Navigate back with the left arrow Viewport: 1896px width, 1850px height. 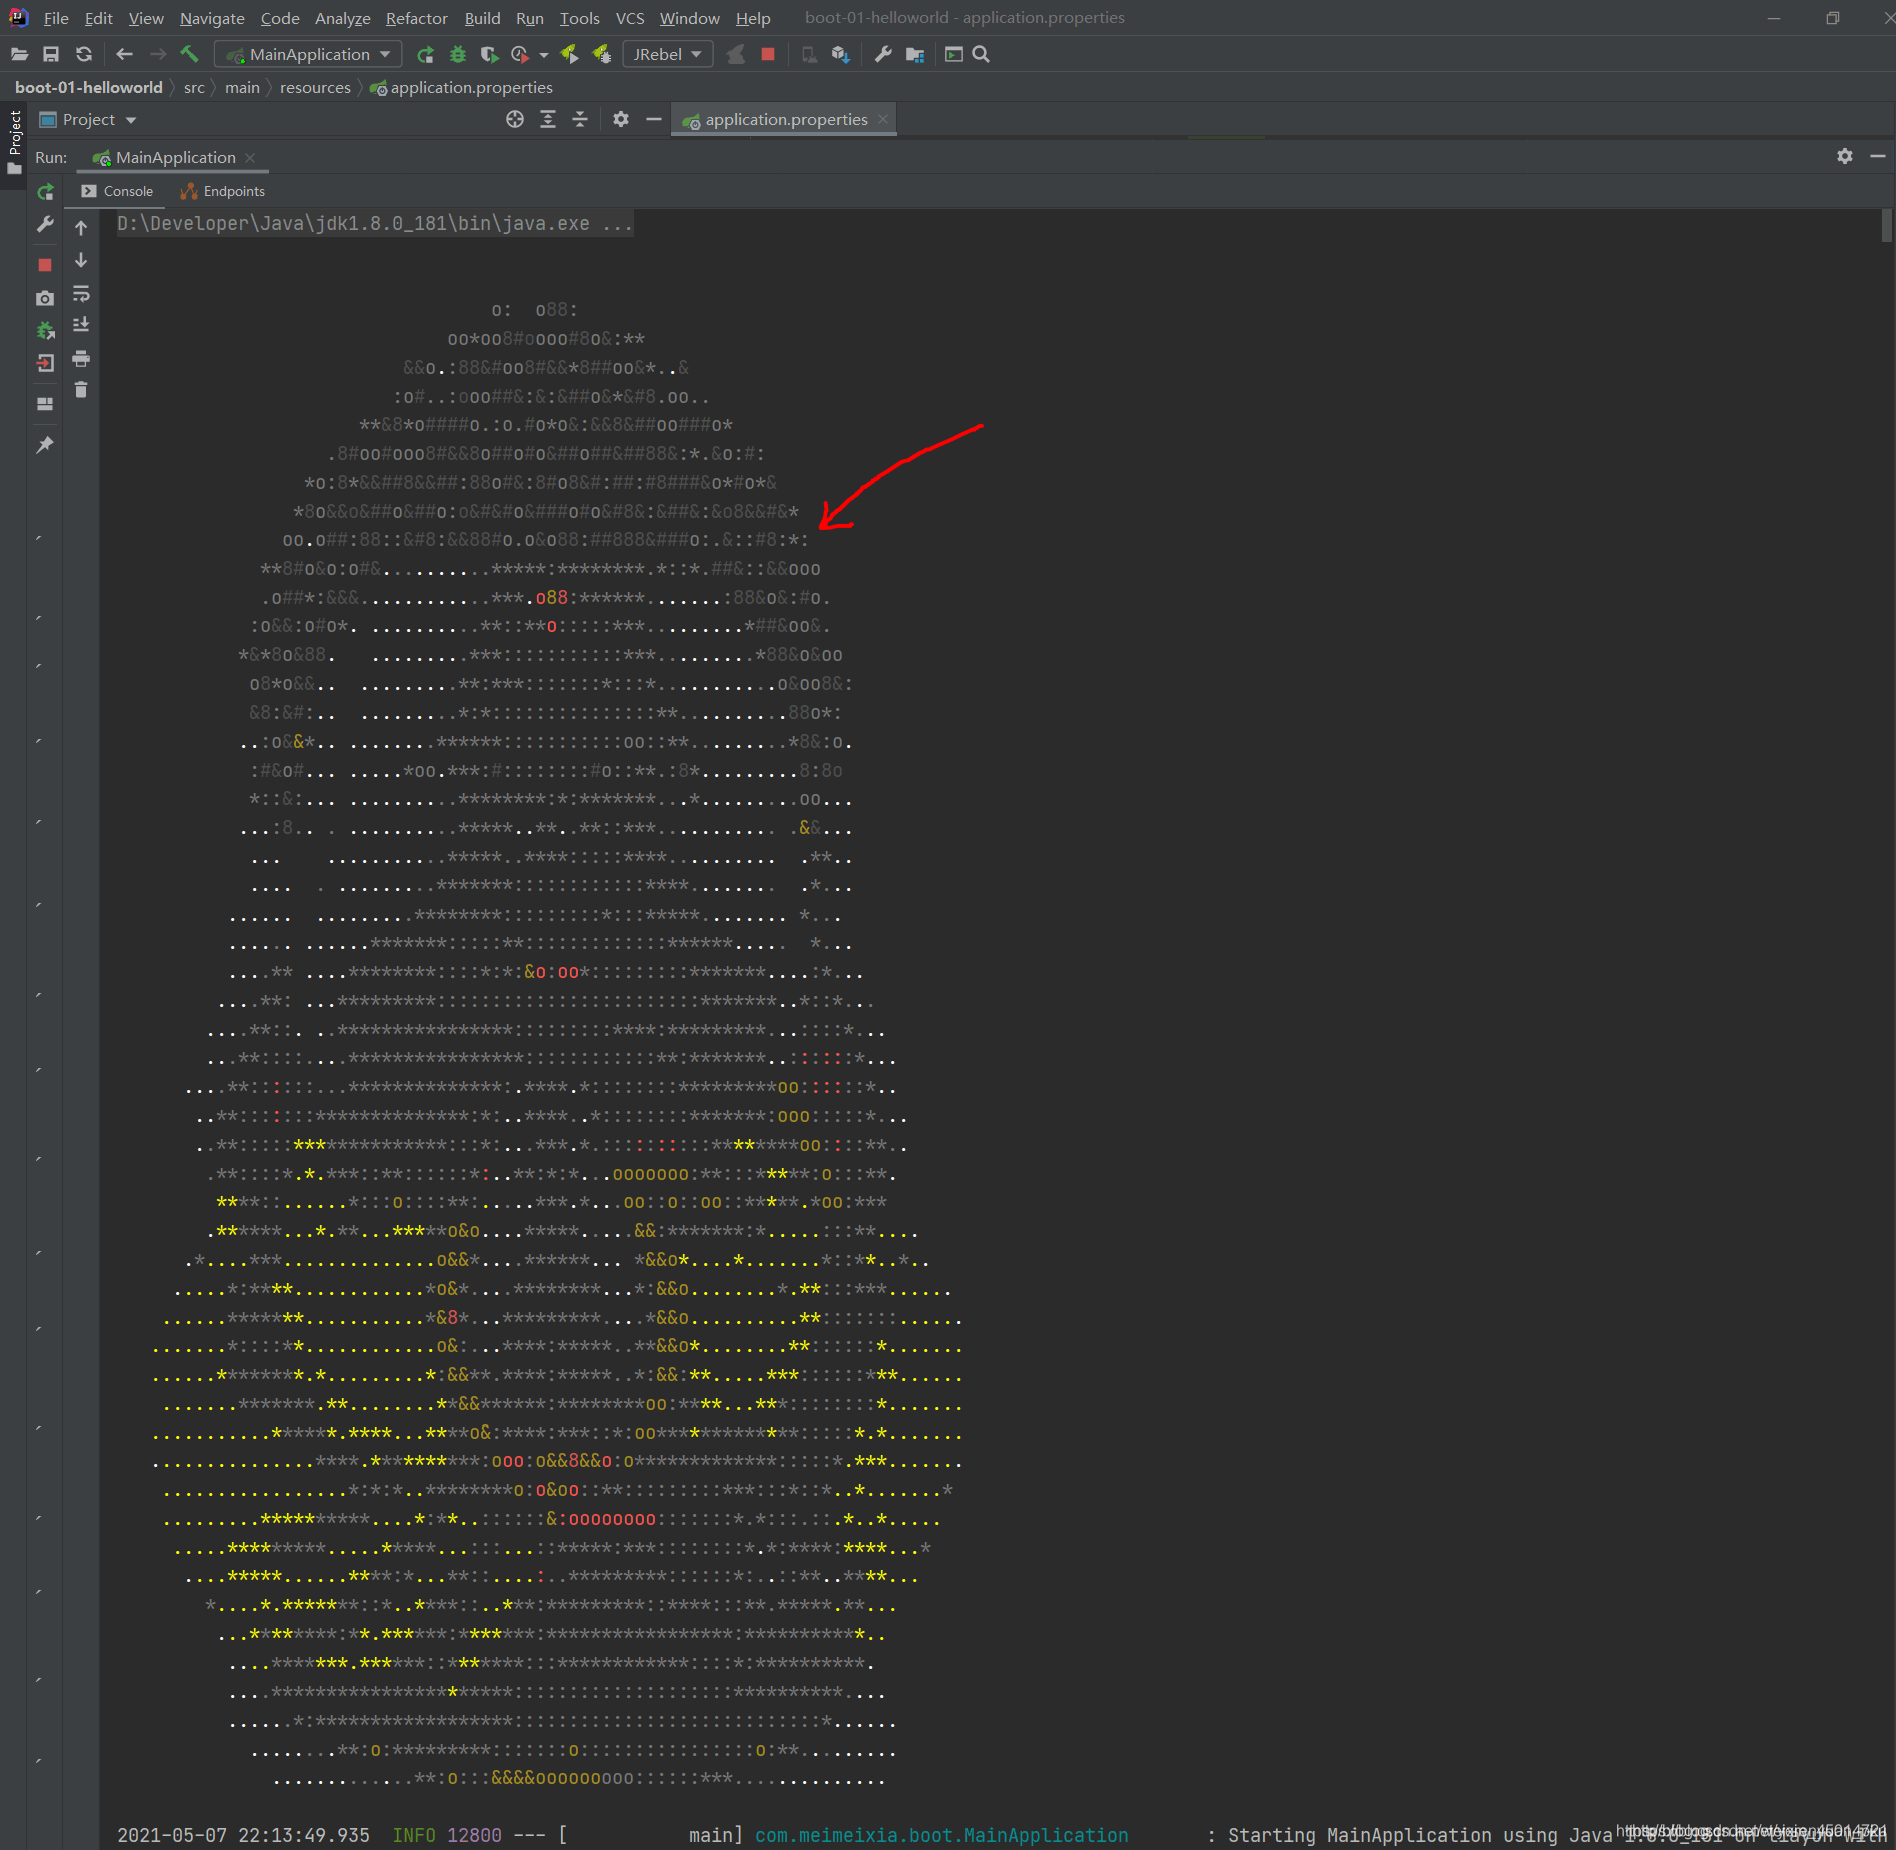pyautogui.click(x=125, y=54)
